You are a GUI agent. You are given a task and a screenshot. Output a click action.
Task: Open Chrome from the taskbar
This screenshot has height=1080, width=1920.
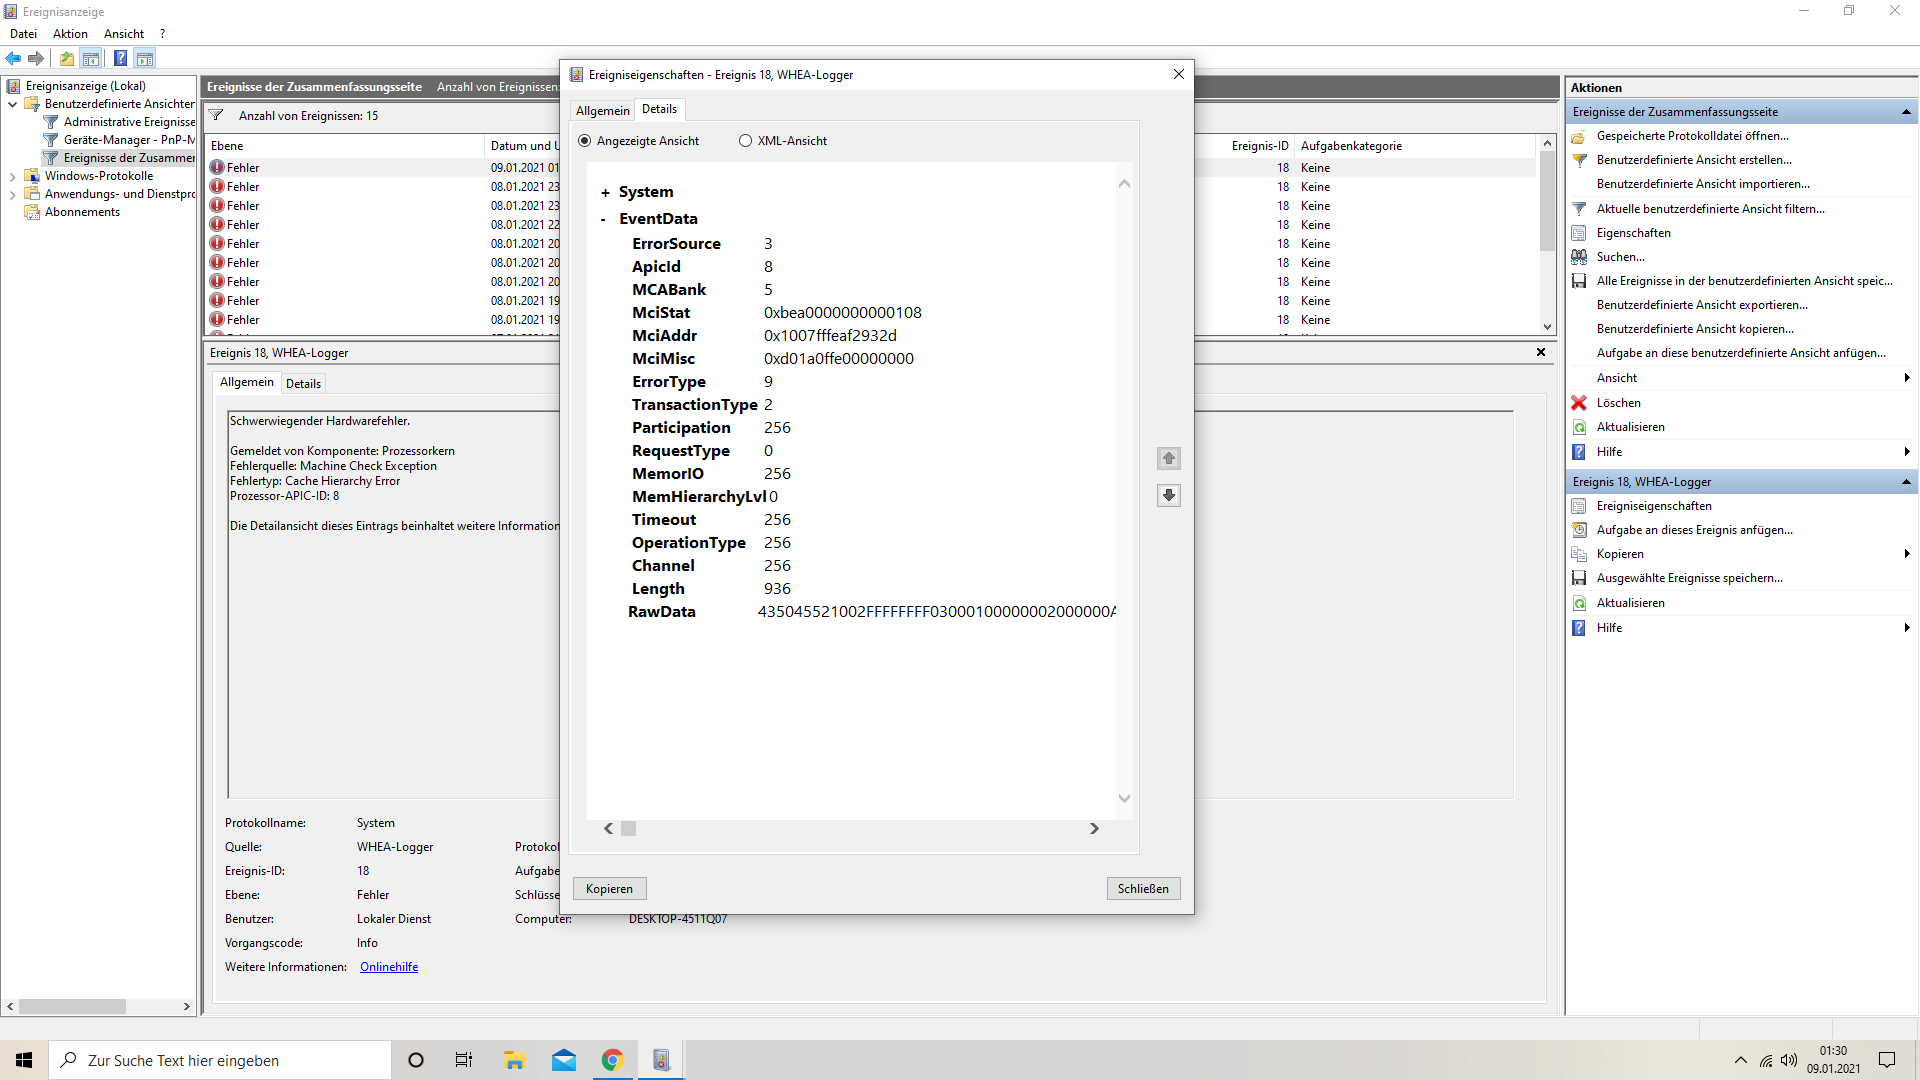[x=612, y=1060]
